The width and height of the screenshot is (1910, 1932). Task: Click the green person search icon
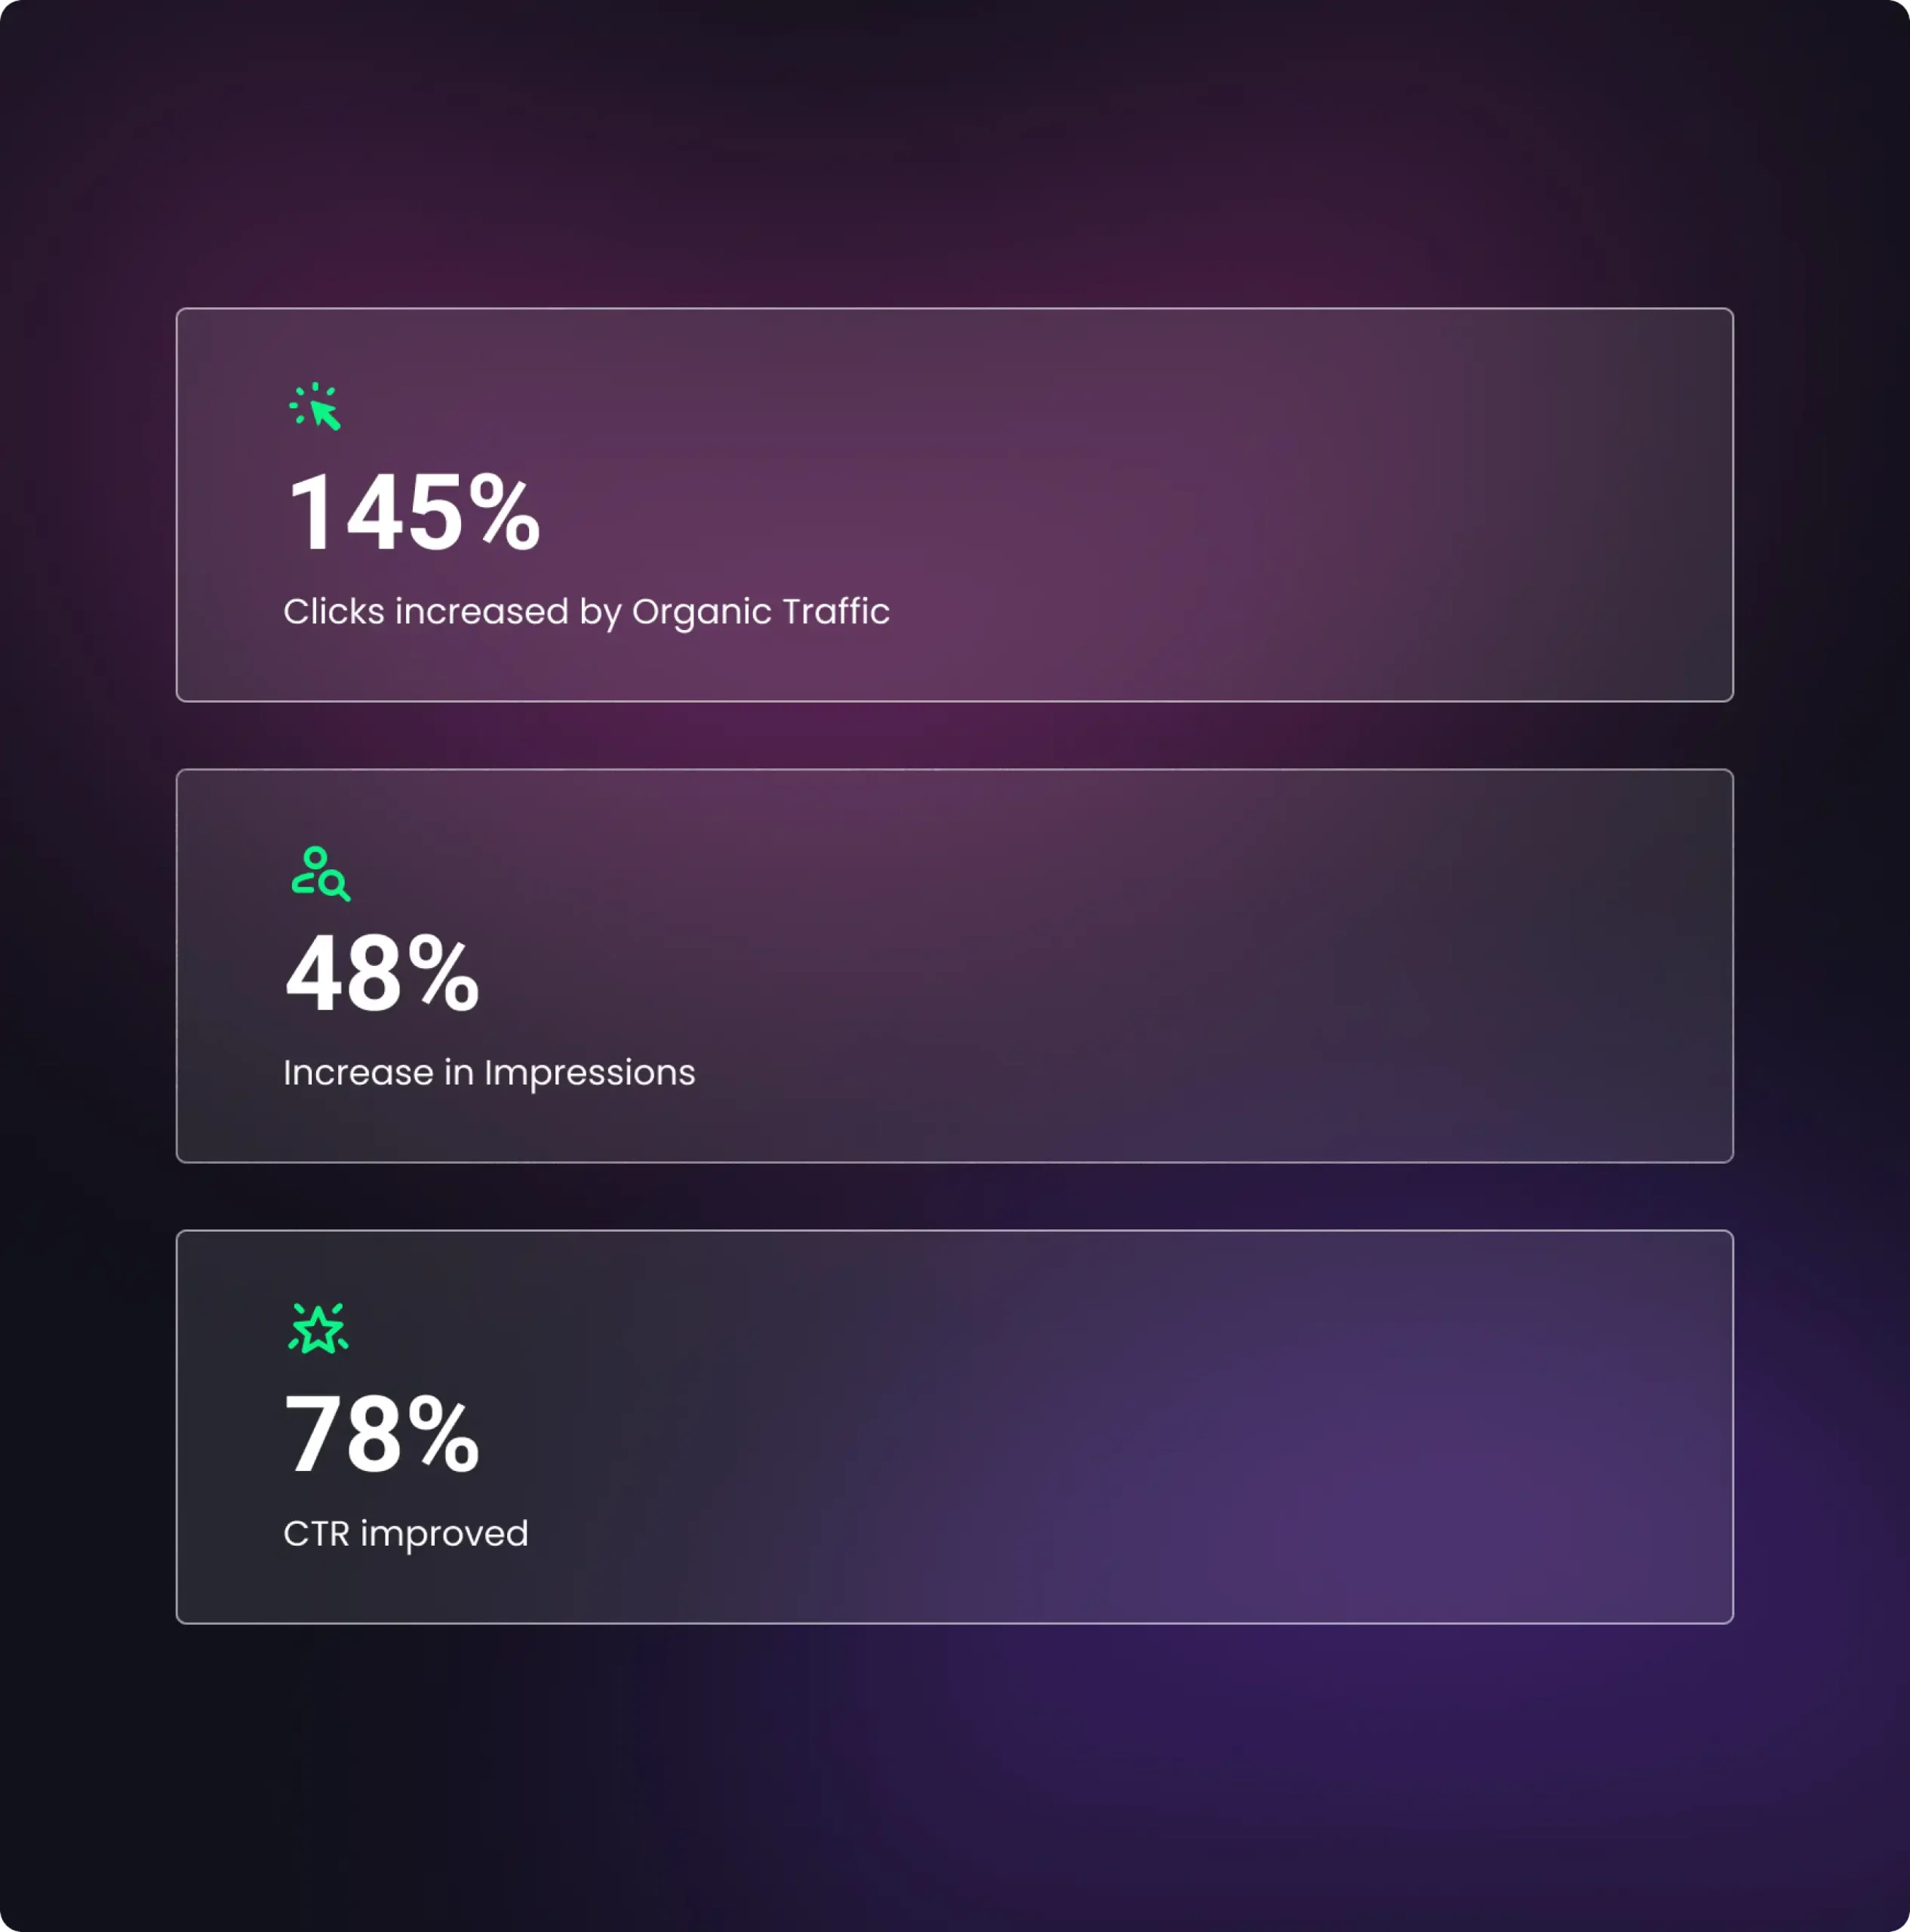(320, 873)
